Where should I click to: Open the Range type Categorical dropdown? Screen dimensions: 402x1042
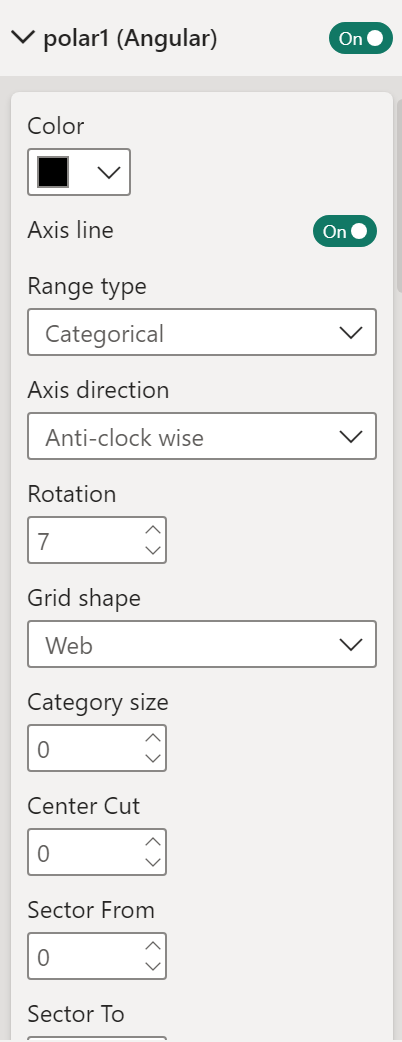tap(202, 332)
